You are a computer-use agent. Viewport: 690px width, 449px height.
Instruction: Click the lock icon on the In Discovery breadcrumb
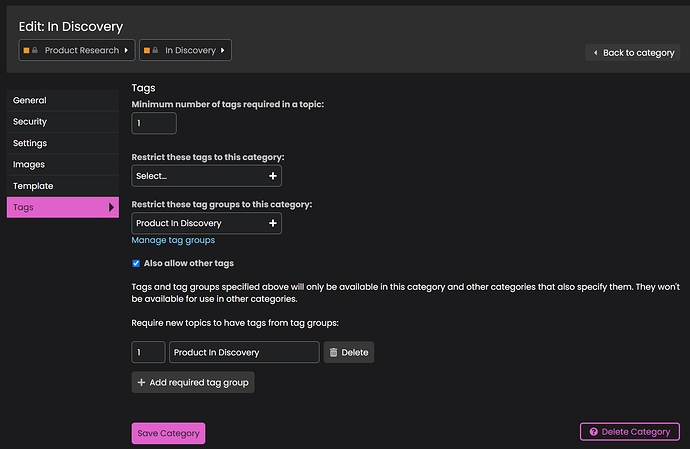155,50
